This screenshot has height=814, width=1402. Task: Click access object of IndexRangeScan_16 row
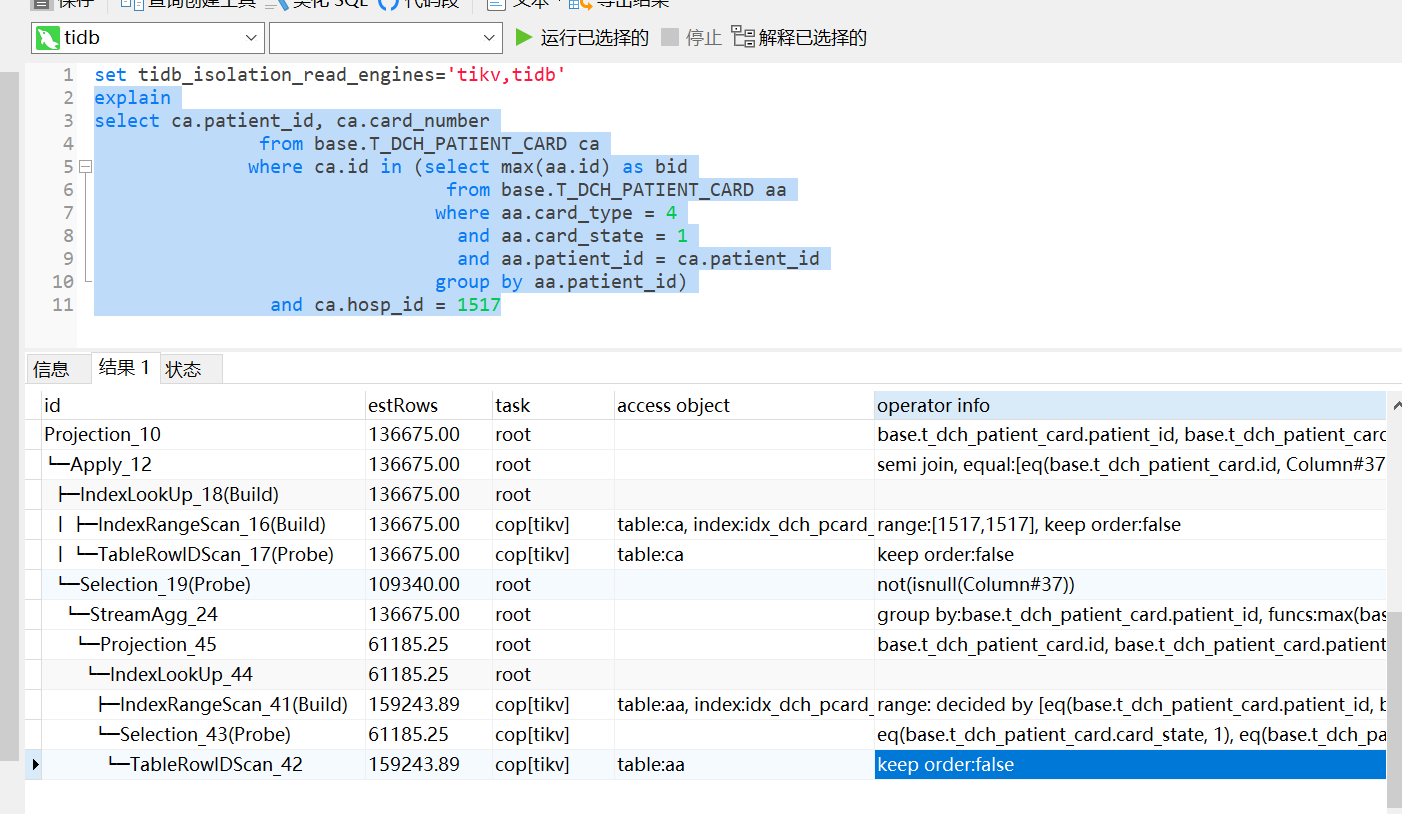pyautogui.click(x=744, y=524)
